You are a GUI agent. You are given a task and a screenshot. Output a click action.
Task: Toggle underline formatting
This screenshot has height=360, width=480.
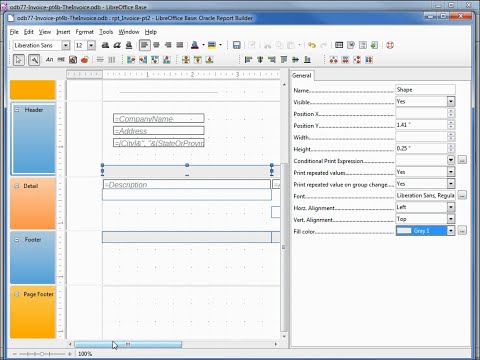tap(129, 45)
